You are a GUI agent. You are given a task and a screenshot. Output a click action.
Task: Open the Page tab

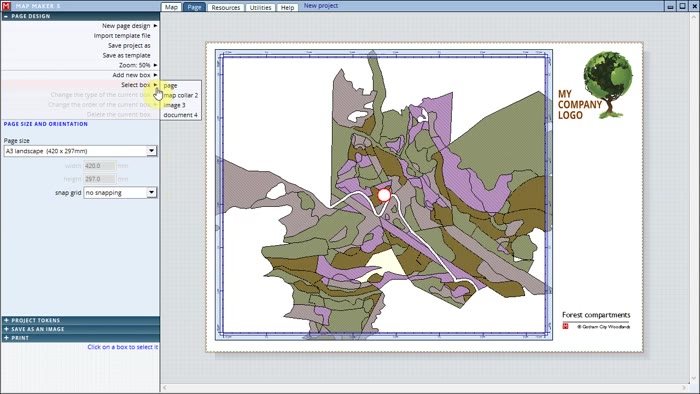194,7
